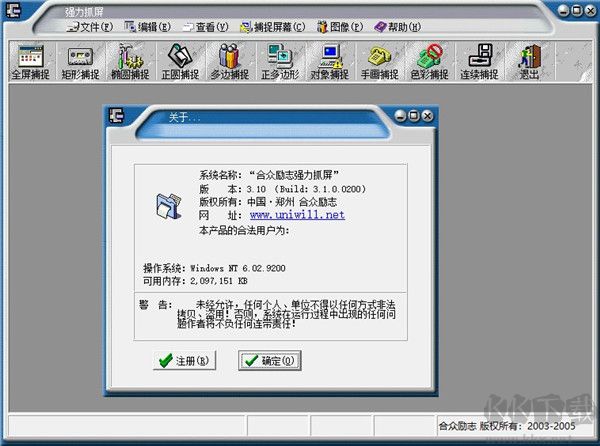Choose the 椭圆捕捉 ellipse capture tool
600x446 pixels.
click(x=130, y=62)
